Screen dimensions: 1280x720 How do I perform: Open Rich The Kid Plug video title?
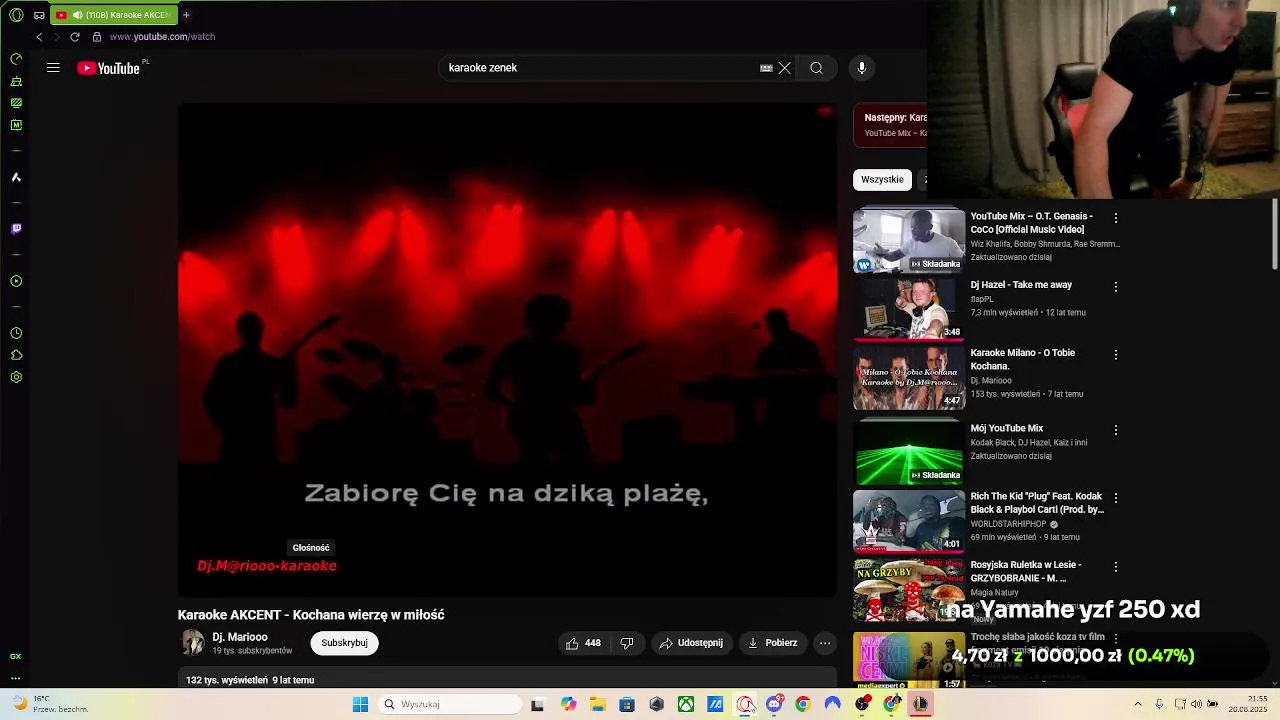[1037, 503]
